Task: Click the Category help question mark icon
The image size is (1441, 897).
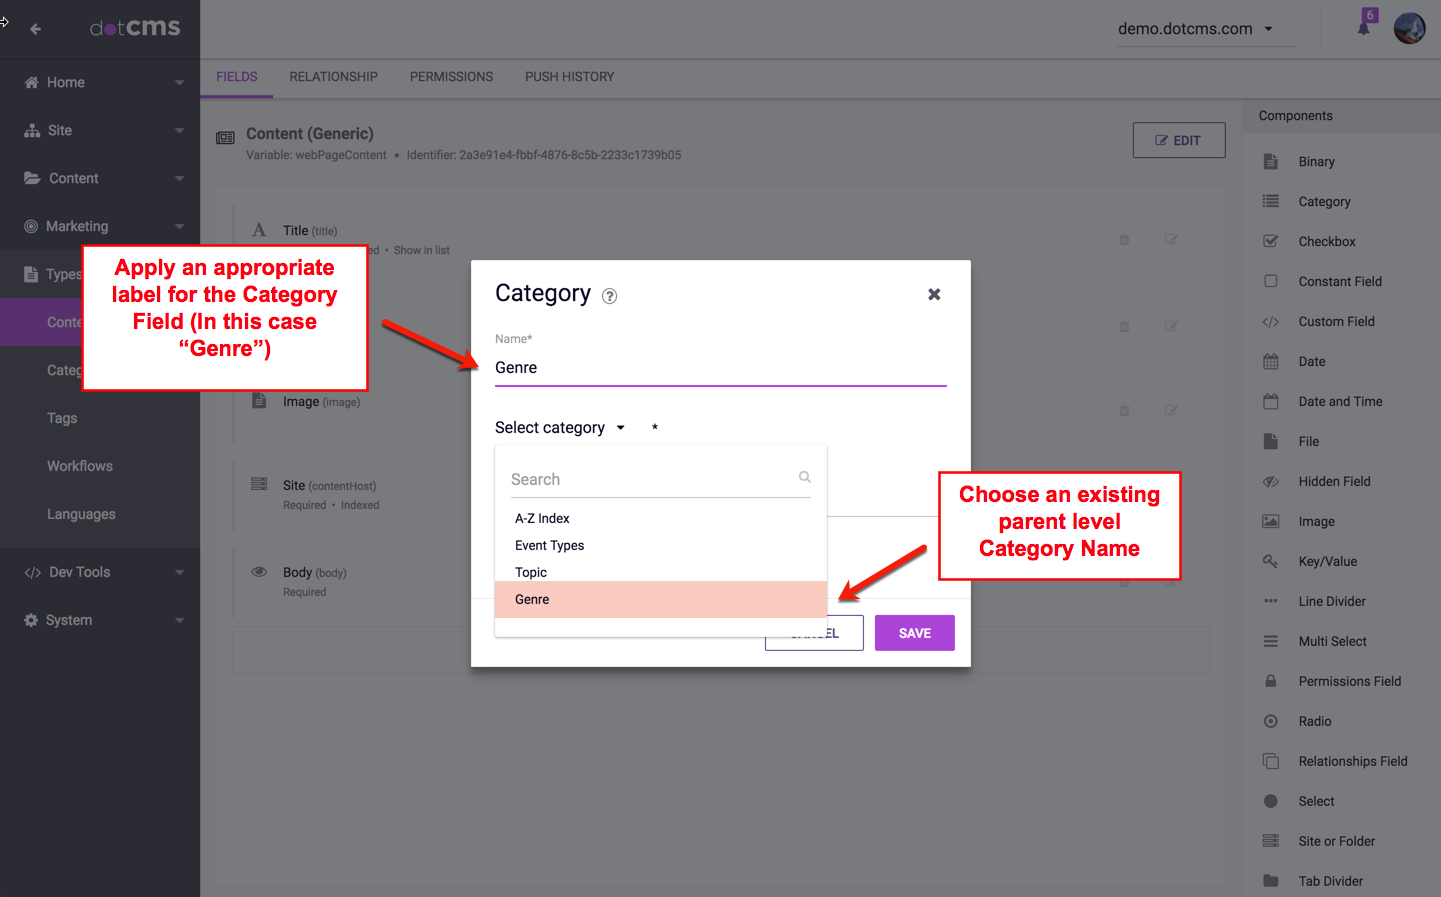Action: pos(609,296)
